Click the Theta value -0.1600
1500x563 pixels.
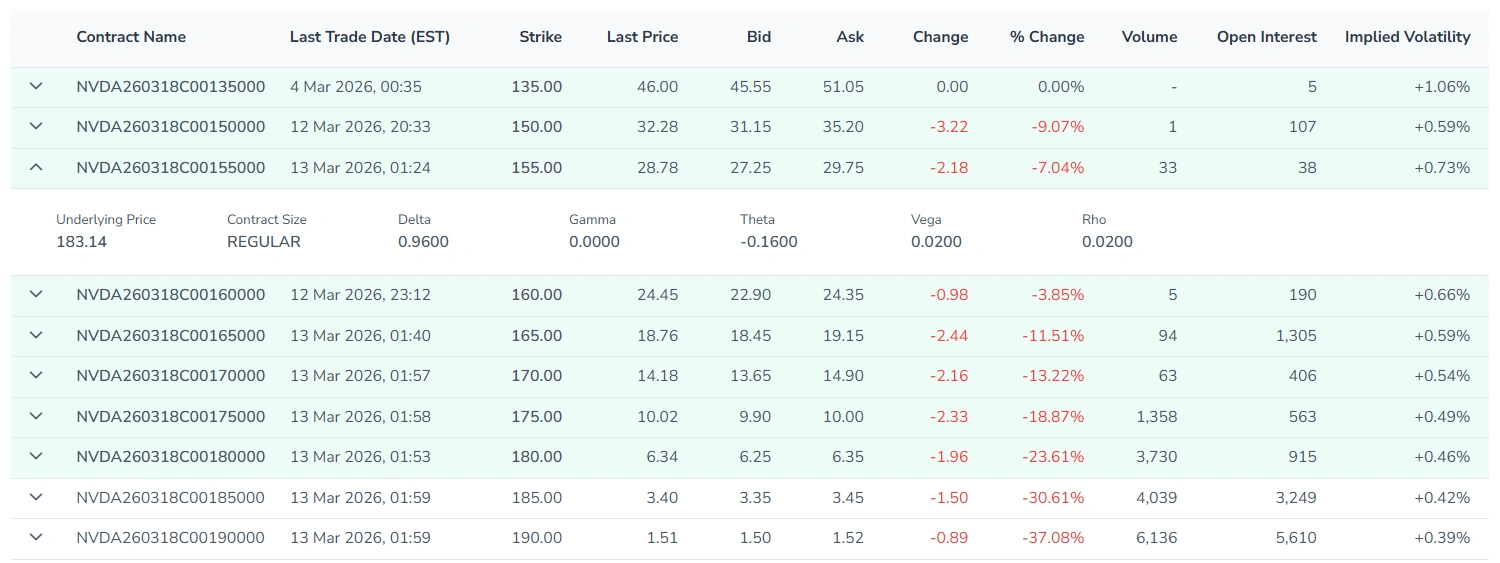pyautogui.click(x=769, y=242)
